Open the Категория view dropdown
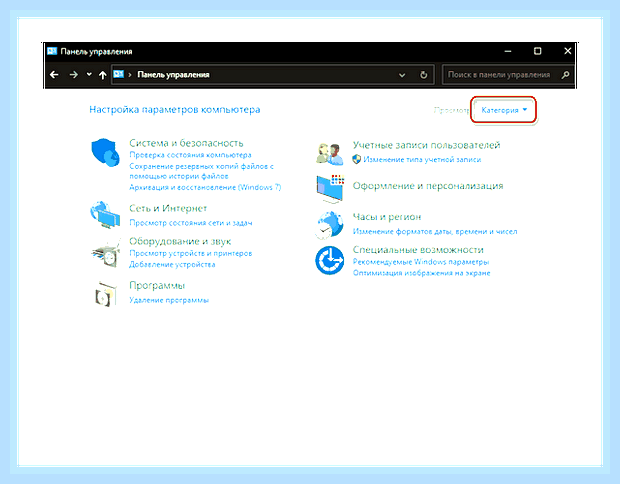 (504, 110)
